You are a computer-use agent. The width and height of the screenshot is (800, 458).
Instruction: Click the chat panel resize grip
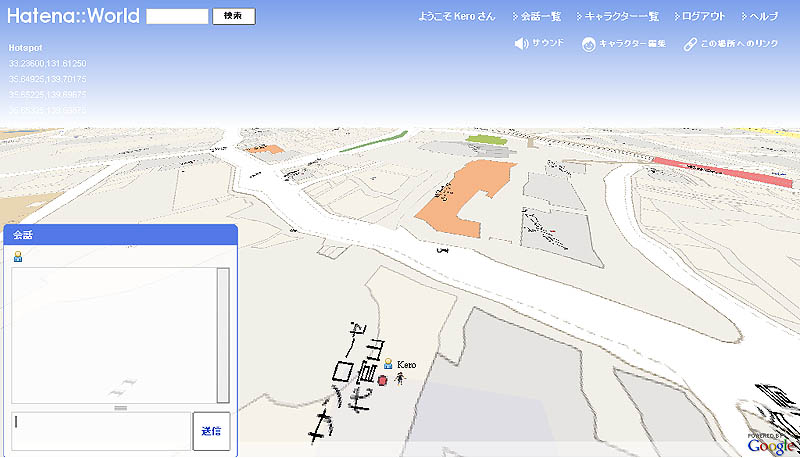point(121,408)
